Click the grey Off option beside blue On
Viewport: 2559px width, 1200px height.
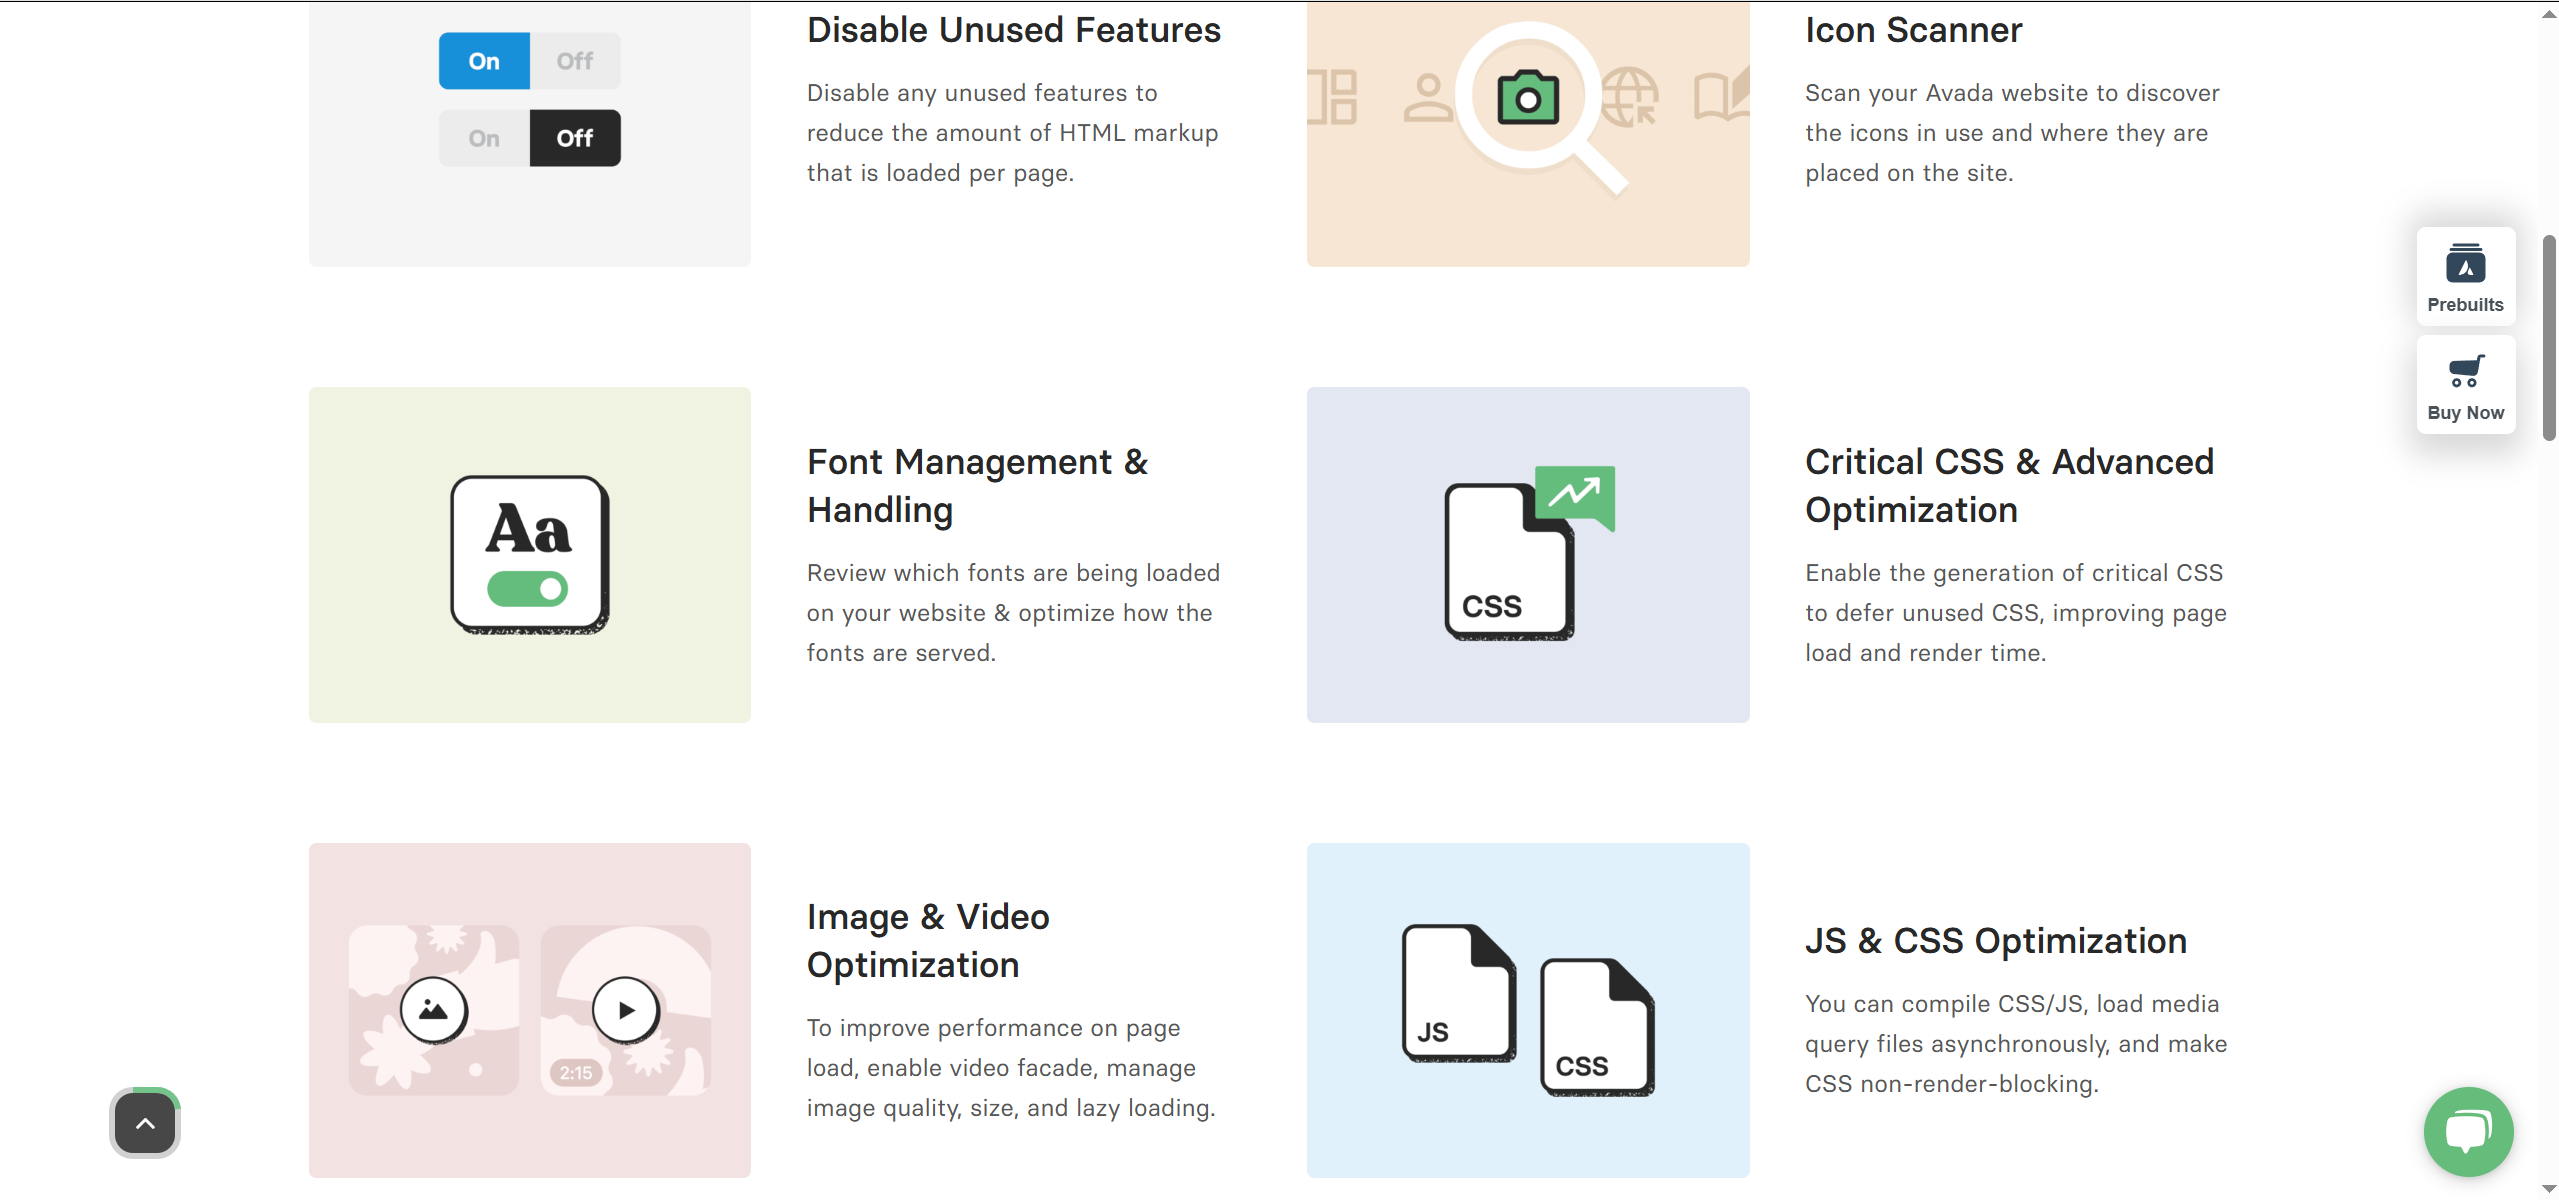574,61
